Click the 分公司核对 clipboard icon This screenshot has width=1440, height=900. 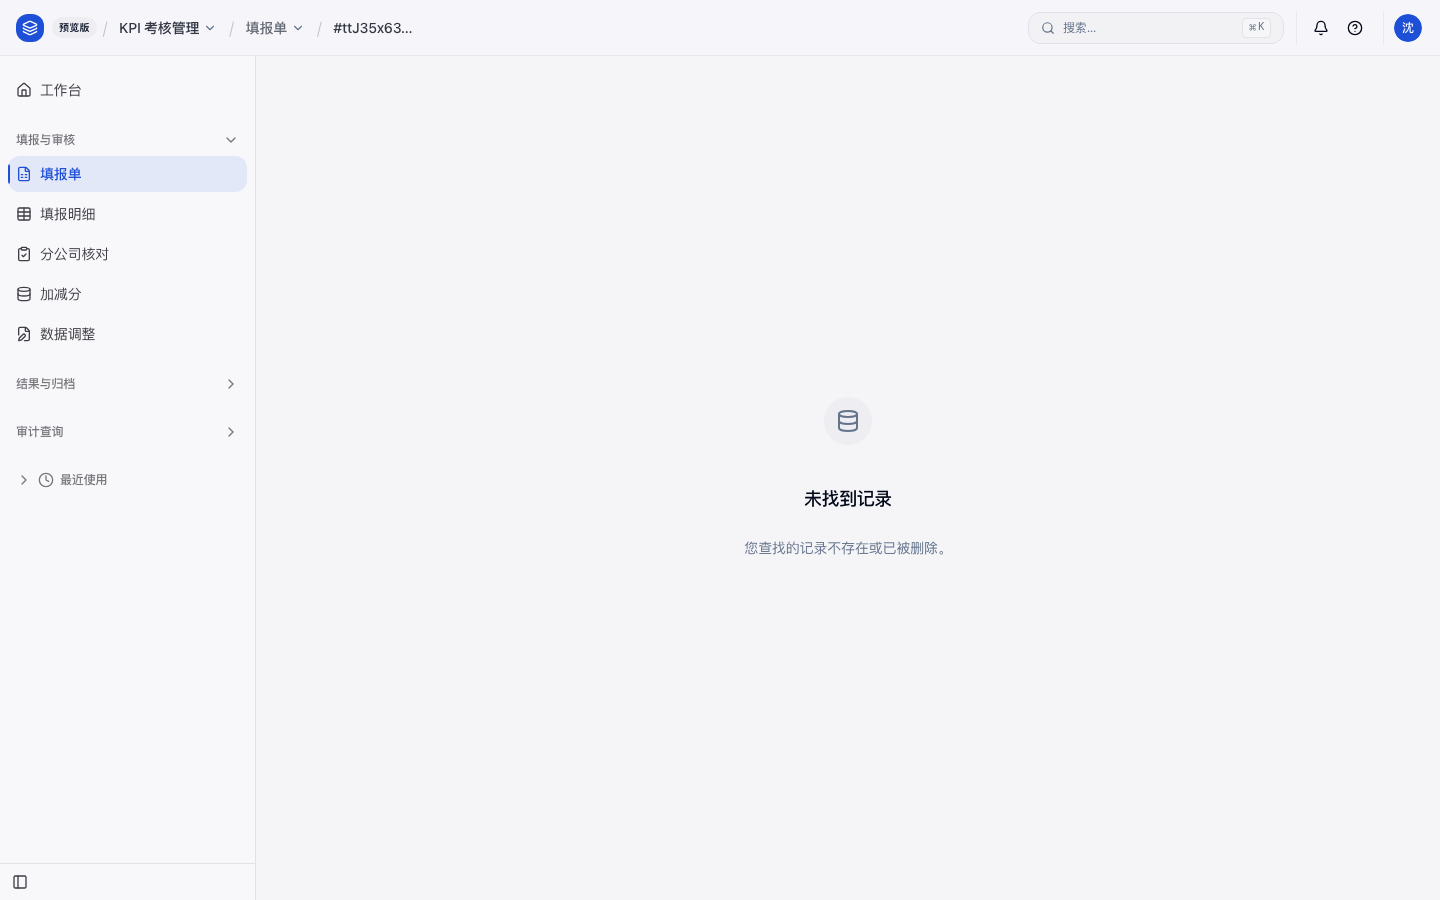click(x=24, y=254)
